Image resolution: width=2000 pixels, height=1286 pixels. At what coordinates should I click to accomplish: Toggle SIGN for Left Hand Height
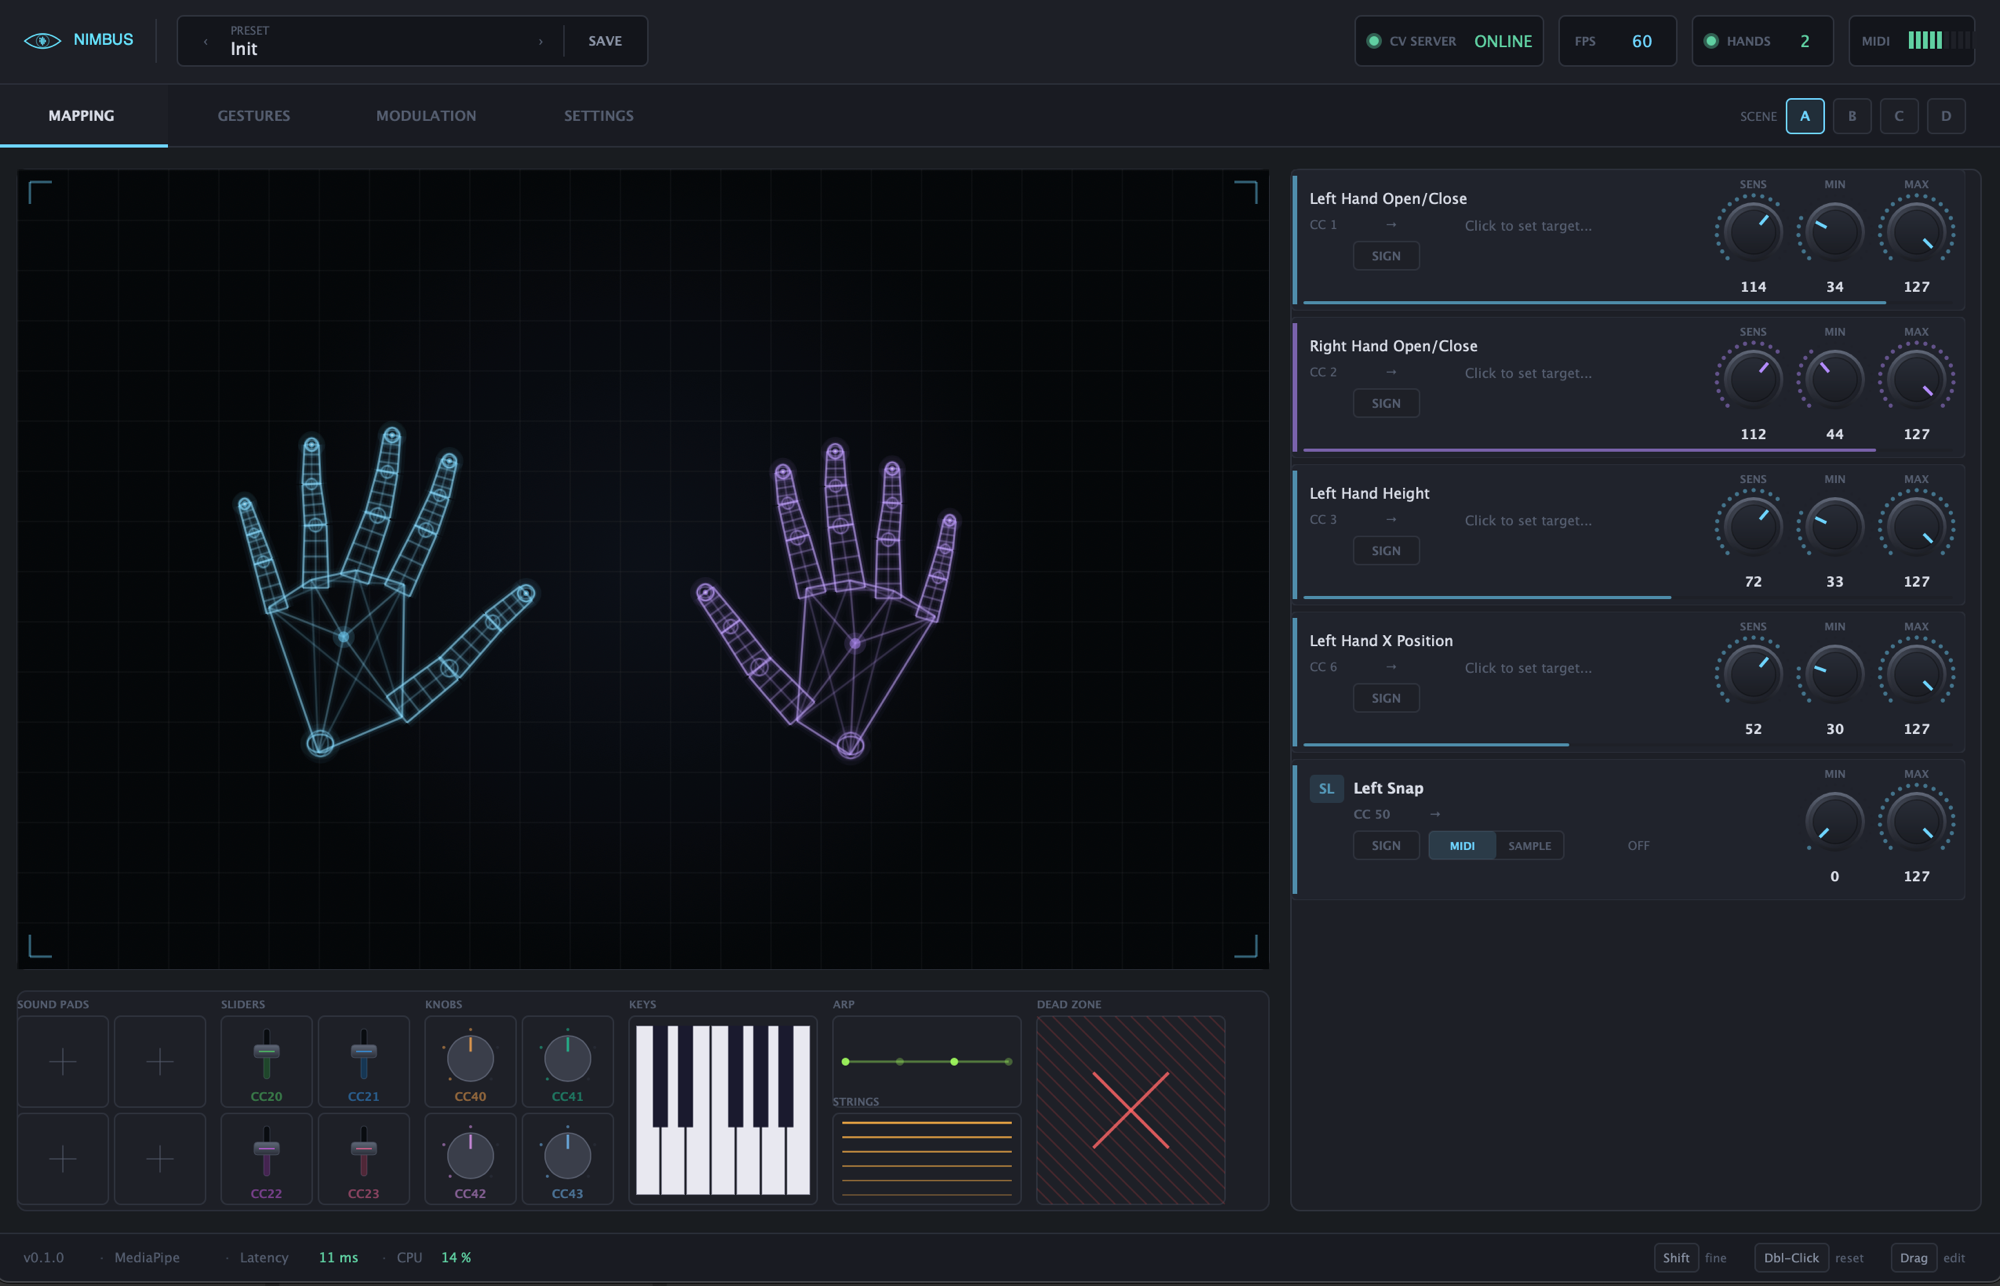point(1386,551)
